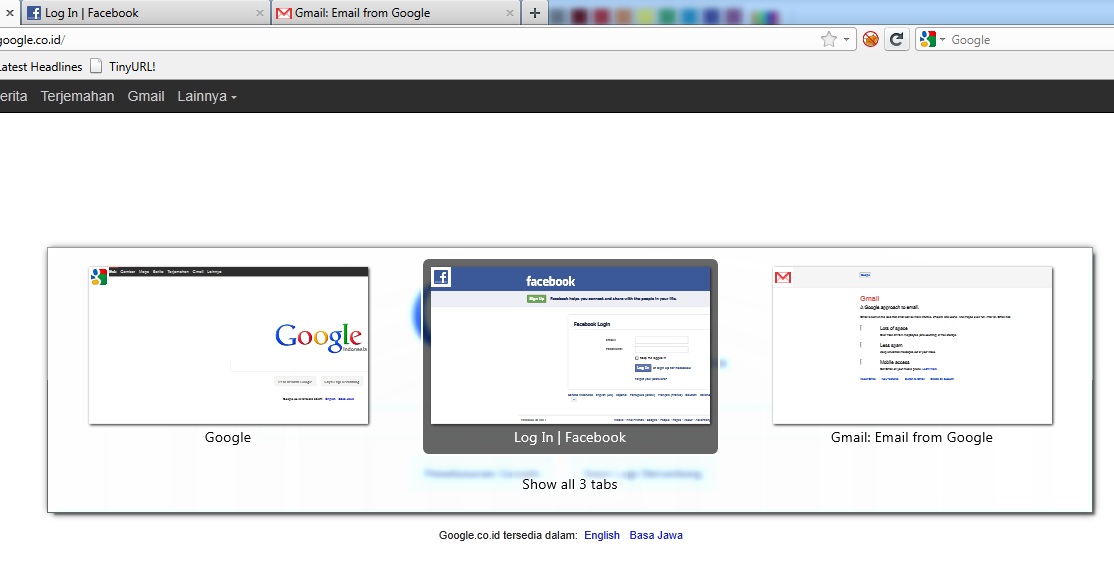Open a new tab with the plus button

(x=534, y=13)
